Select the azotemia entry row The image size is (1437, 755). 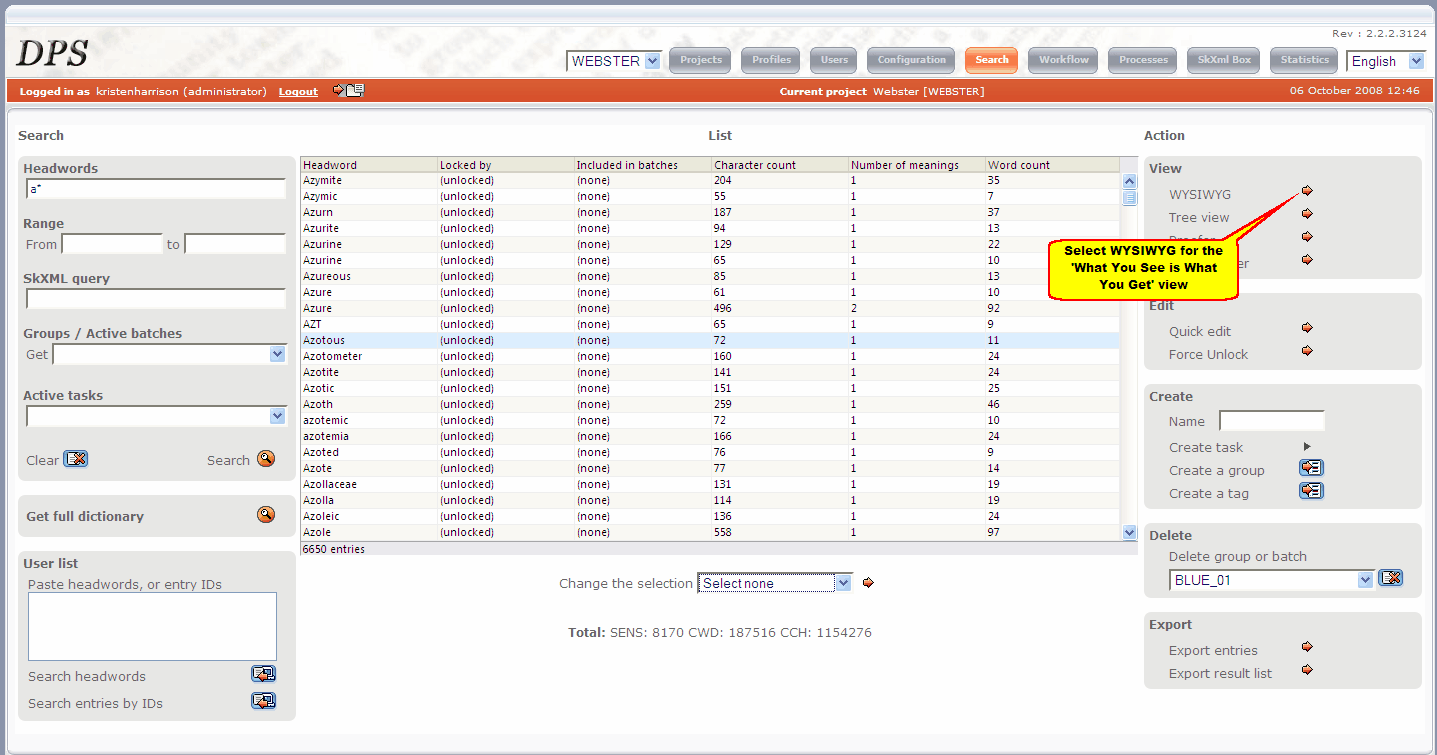(x=710, y=436)
